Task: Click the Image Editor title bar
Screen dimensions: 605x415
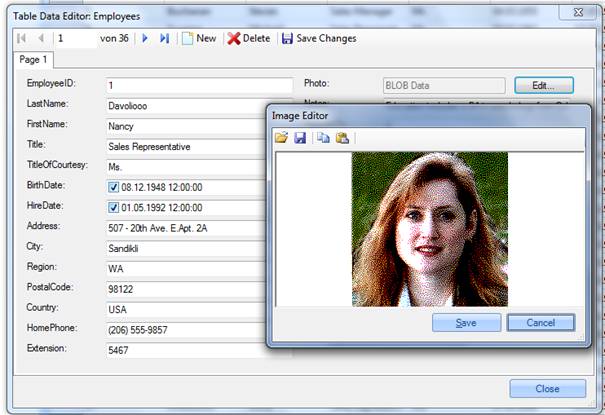Action: pyautogui.click(x=428, y=116)
